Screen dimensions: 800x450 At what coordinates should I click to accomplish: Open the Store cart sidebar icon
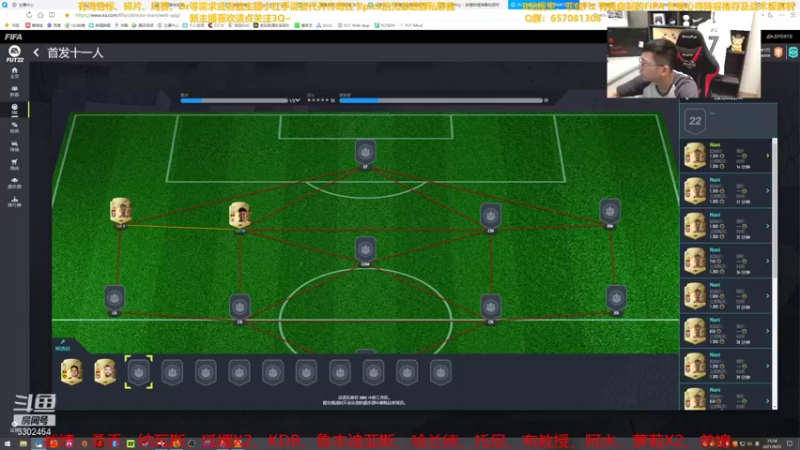pyautogui.click(x=14, y=164)
